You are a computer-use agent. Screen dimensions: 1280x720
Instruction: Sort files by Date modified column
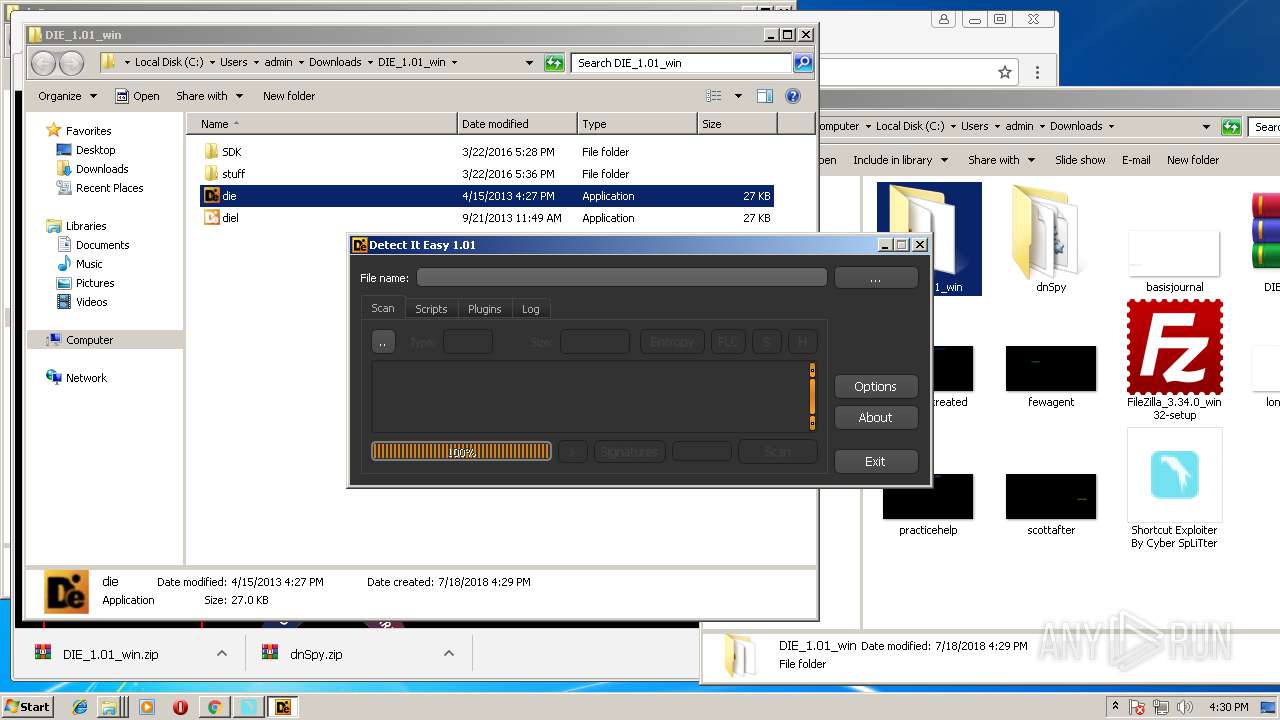tap(517, 124)
